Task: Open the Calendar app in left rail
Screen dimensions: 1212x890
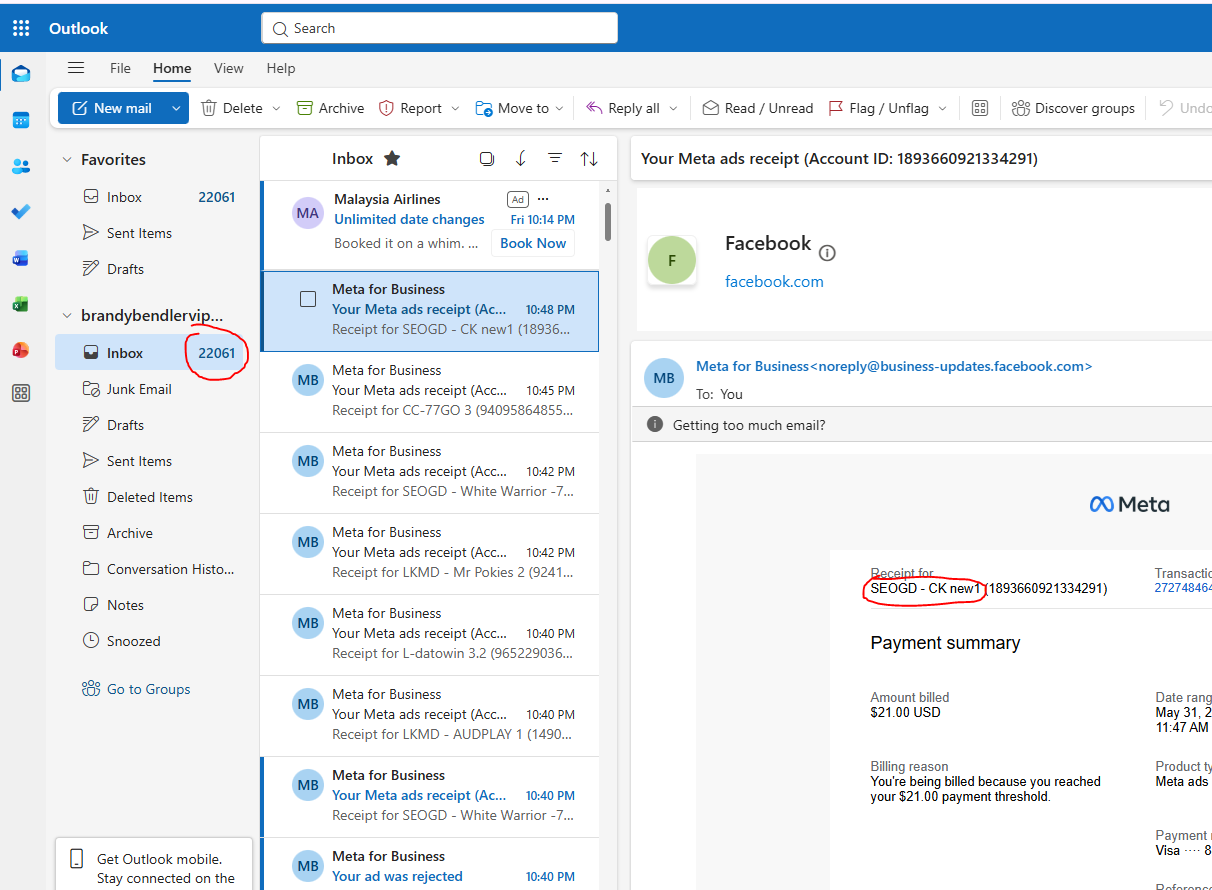Action: [x=21, y=120]
